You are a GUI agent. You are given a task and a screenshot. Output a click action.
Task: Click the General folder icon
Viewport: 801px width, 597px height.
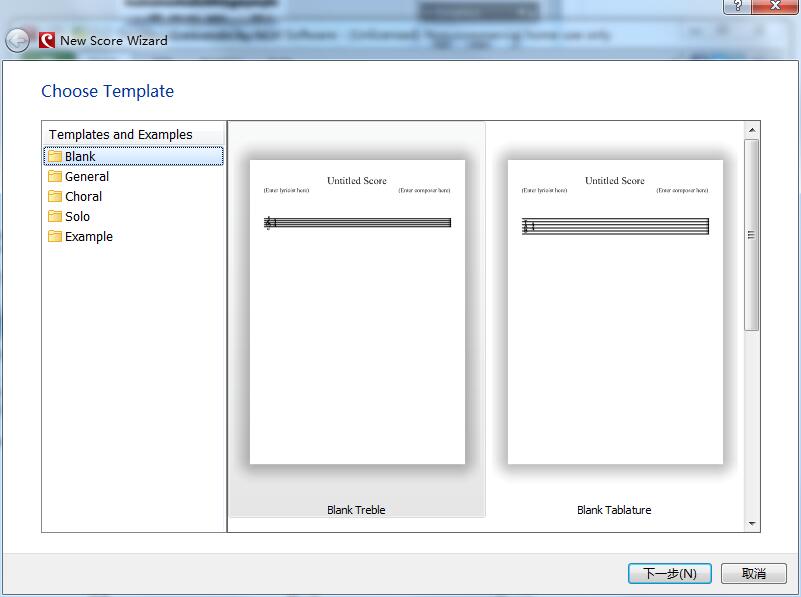pyautogui.click(x=55, y=176)
